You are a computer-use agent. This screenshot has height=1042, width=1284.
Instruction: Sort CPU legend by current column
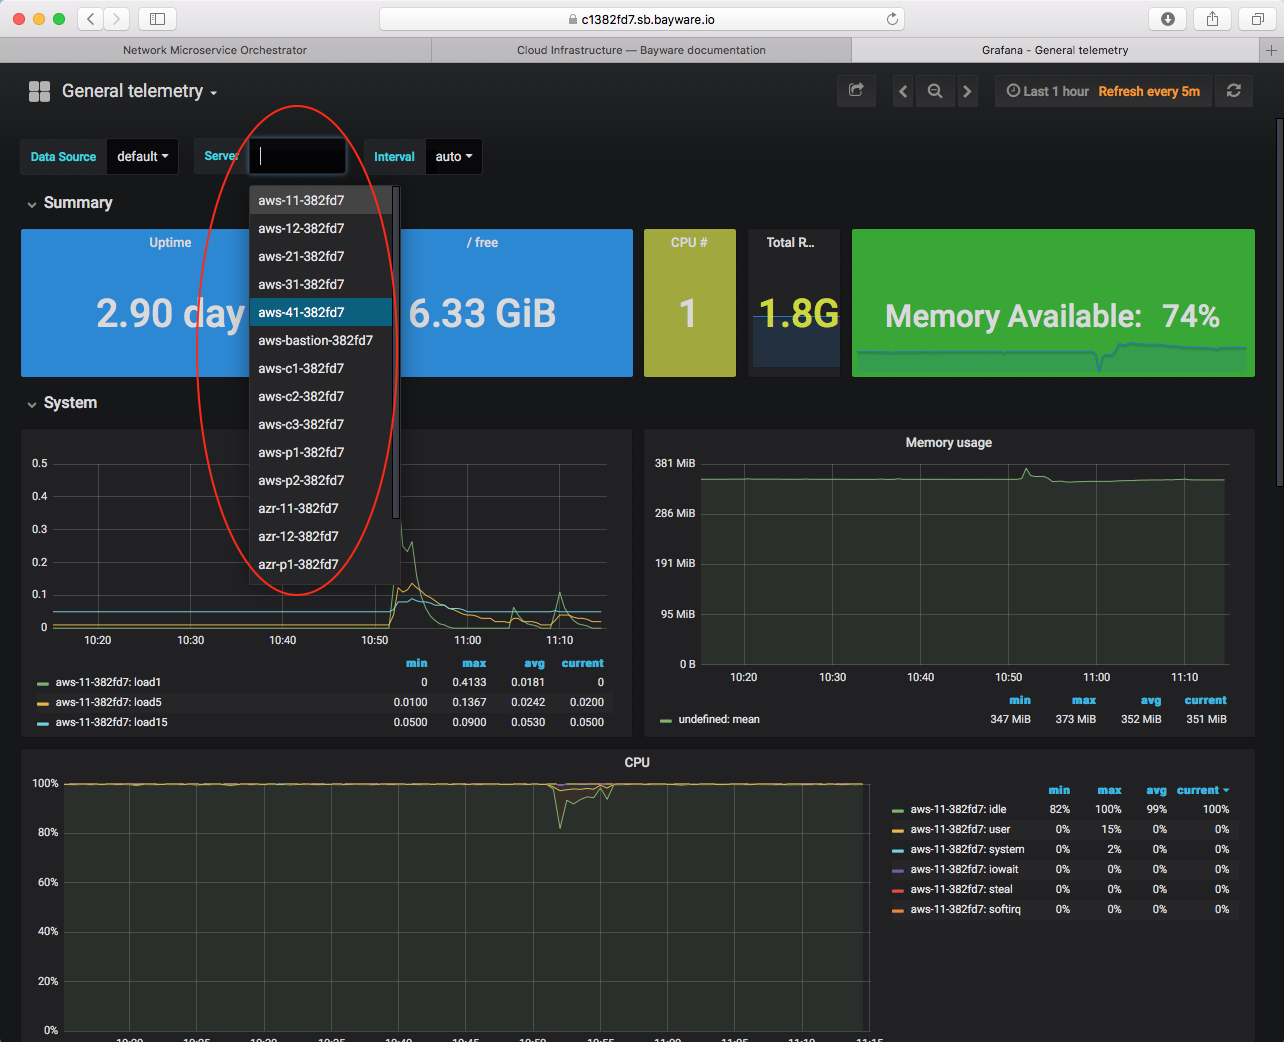tap(1202, 790)
